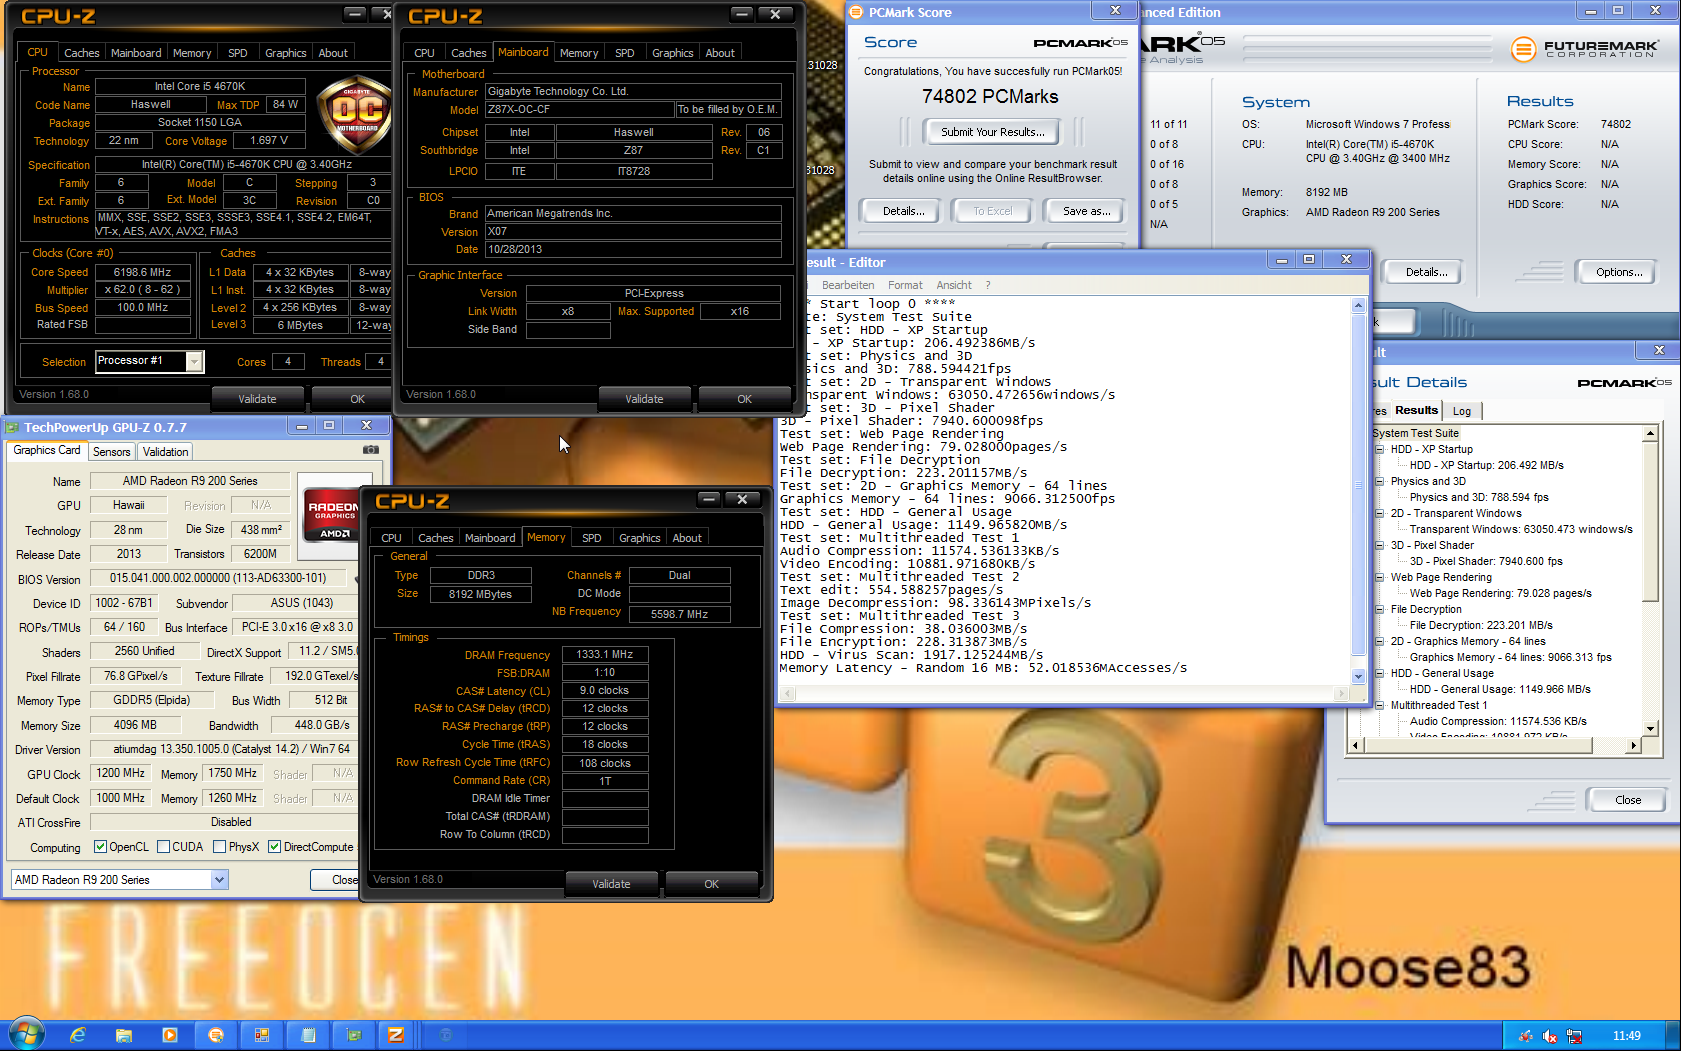Toggle the CUDA checkbox in GPU-Z
This screenshot has width=1681, height=1051.
coord(164,847)
